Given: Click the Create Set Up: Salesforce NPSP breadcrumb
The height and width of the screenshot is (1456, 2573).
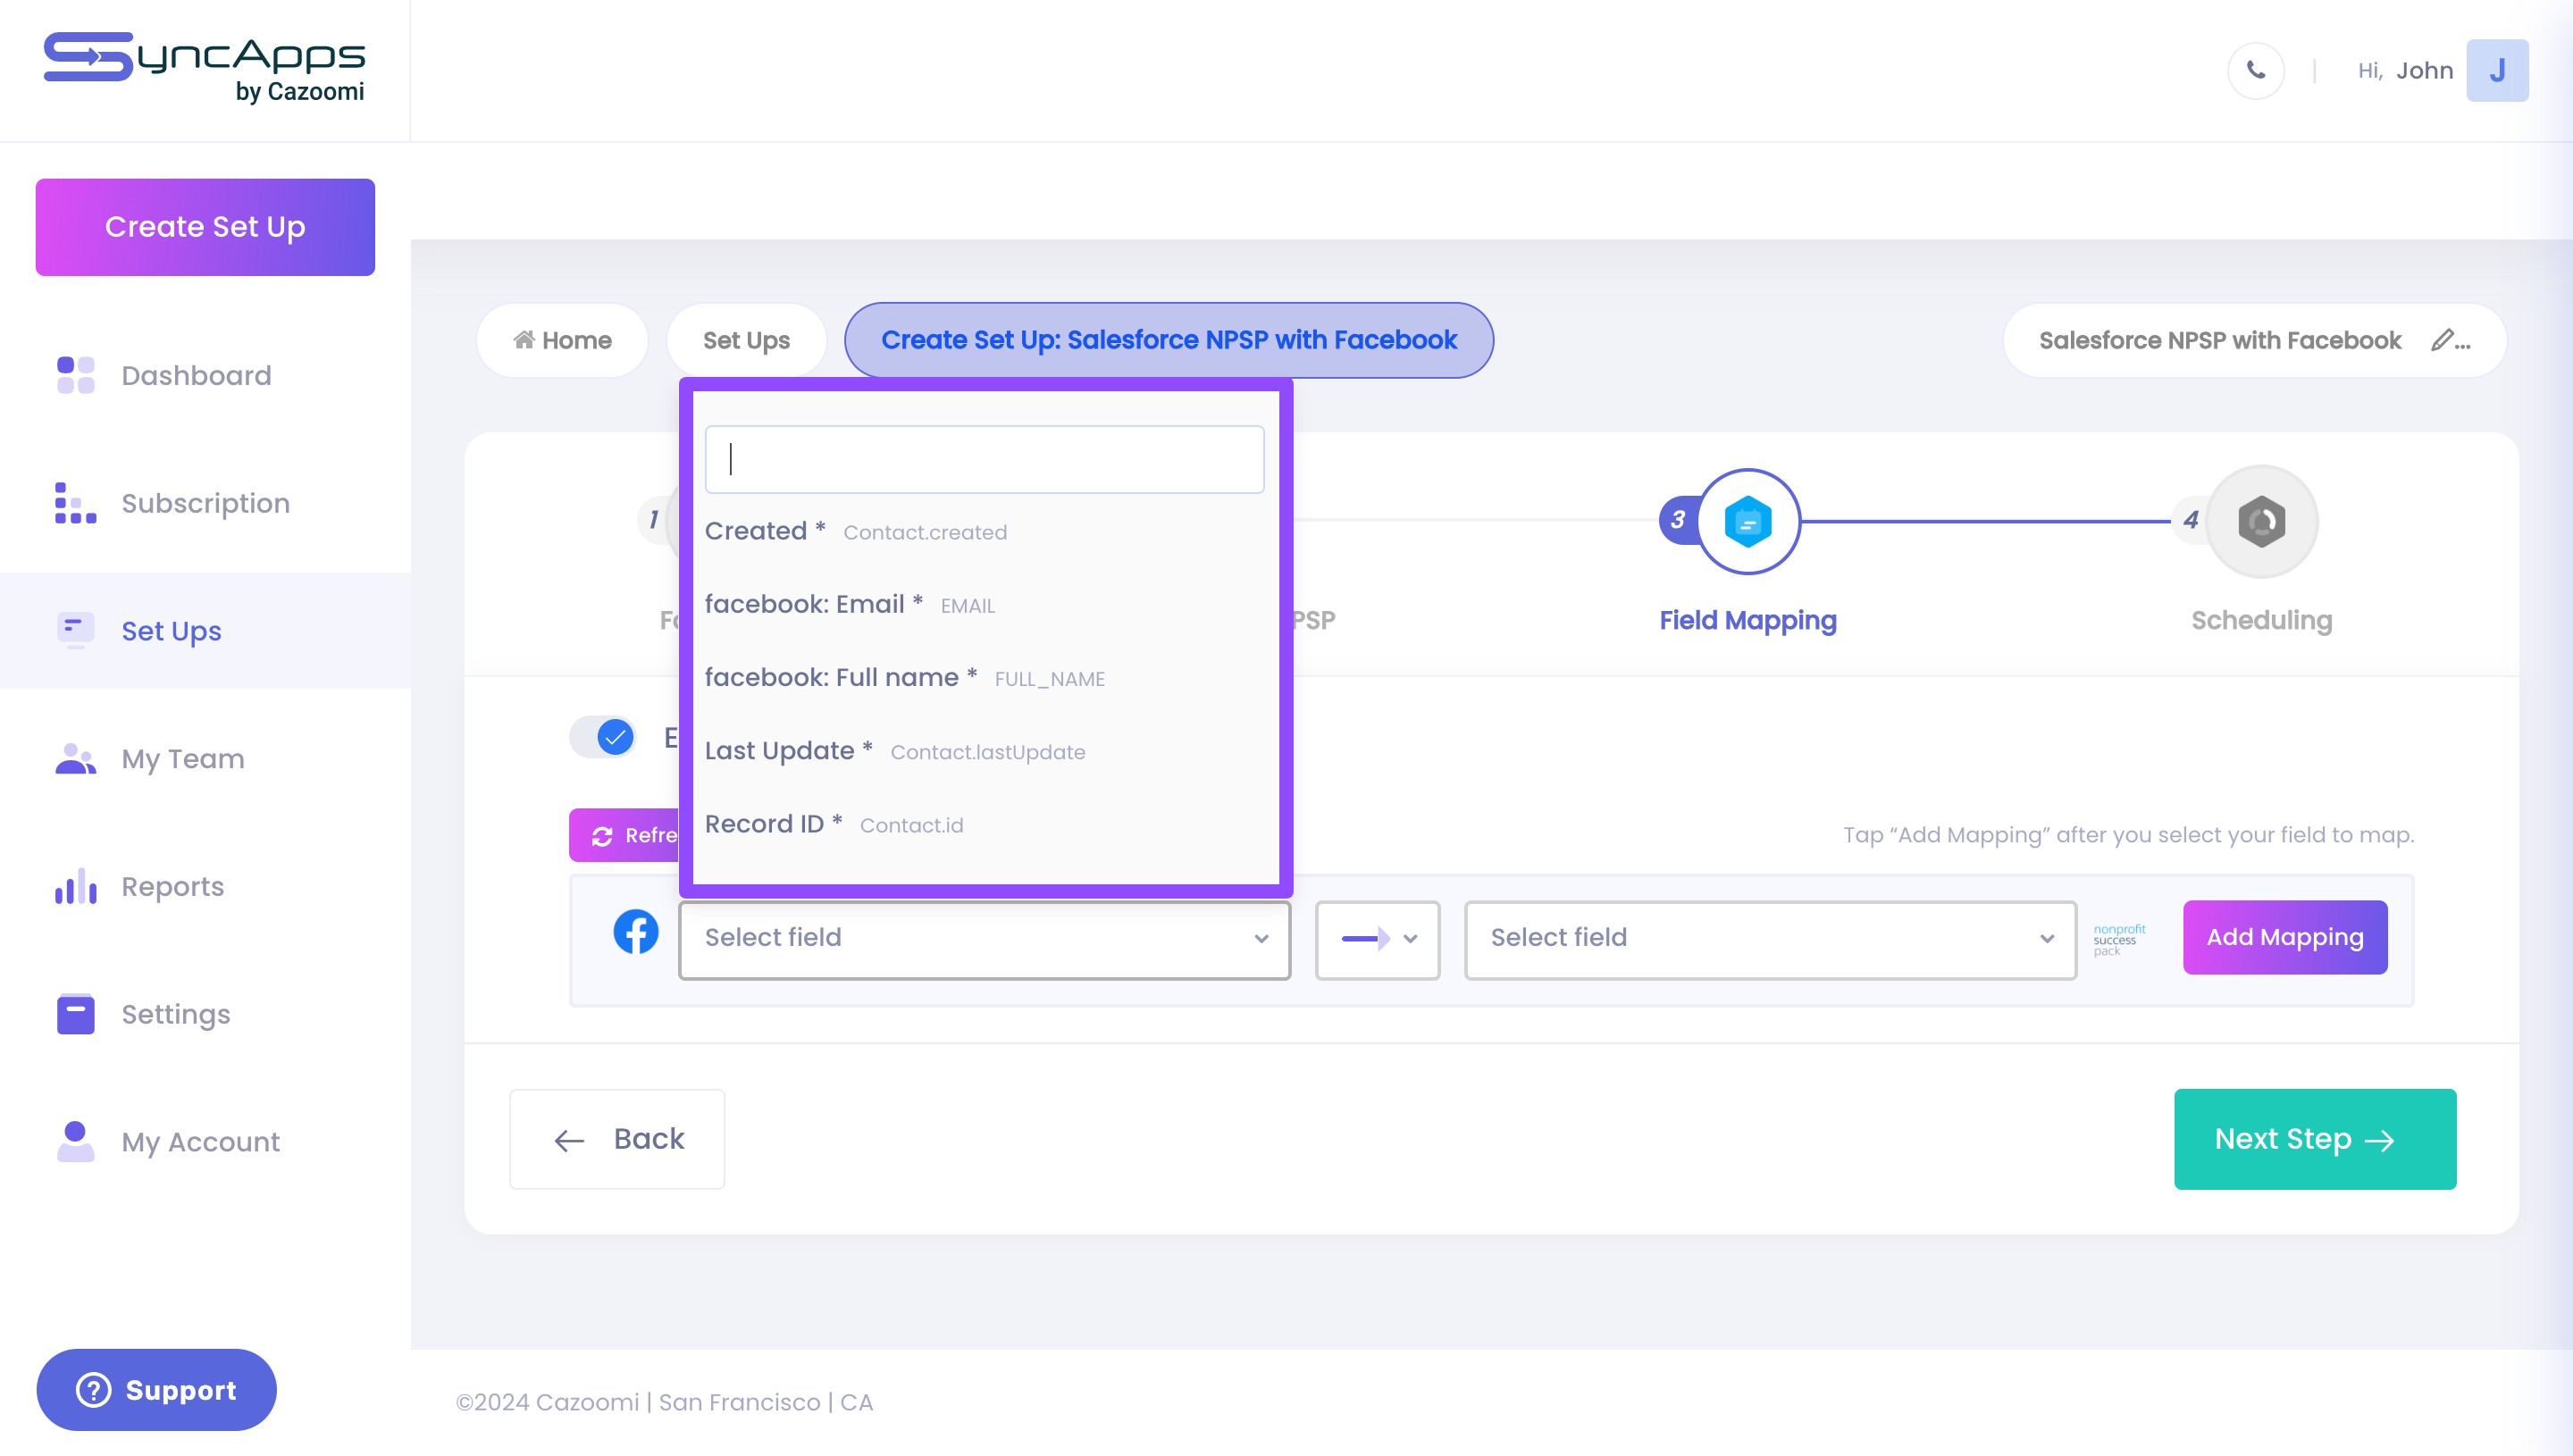Looking at the screenshot, I should point(1169,340).
